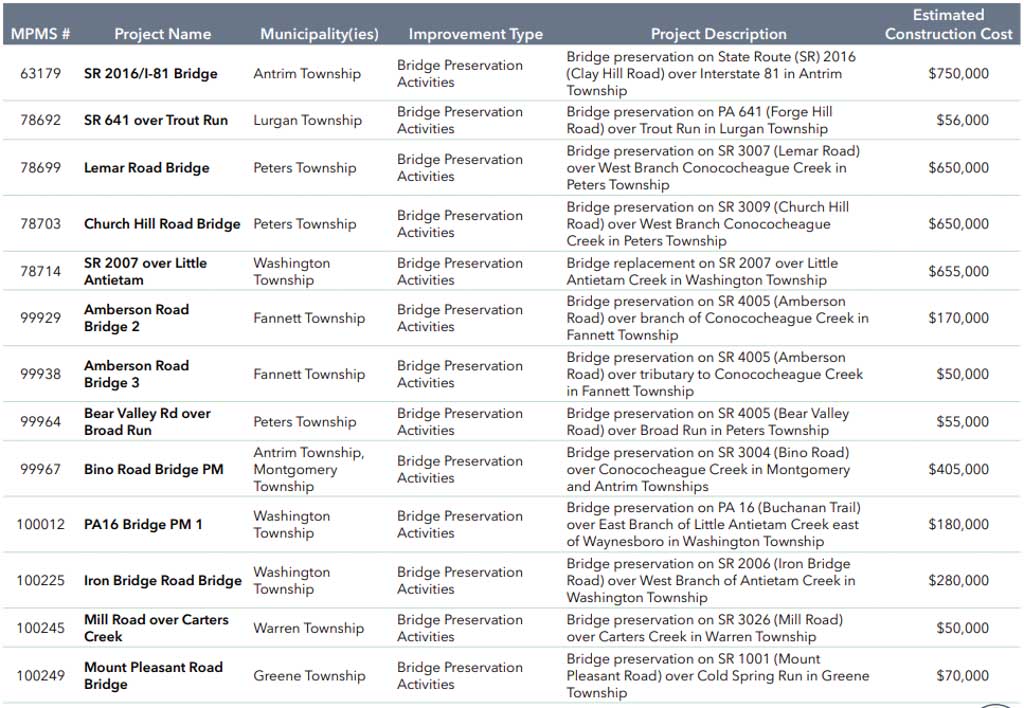Click the Estimated Construction Cost header

coord(948,24)
